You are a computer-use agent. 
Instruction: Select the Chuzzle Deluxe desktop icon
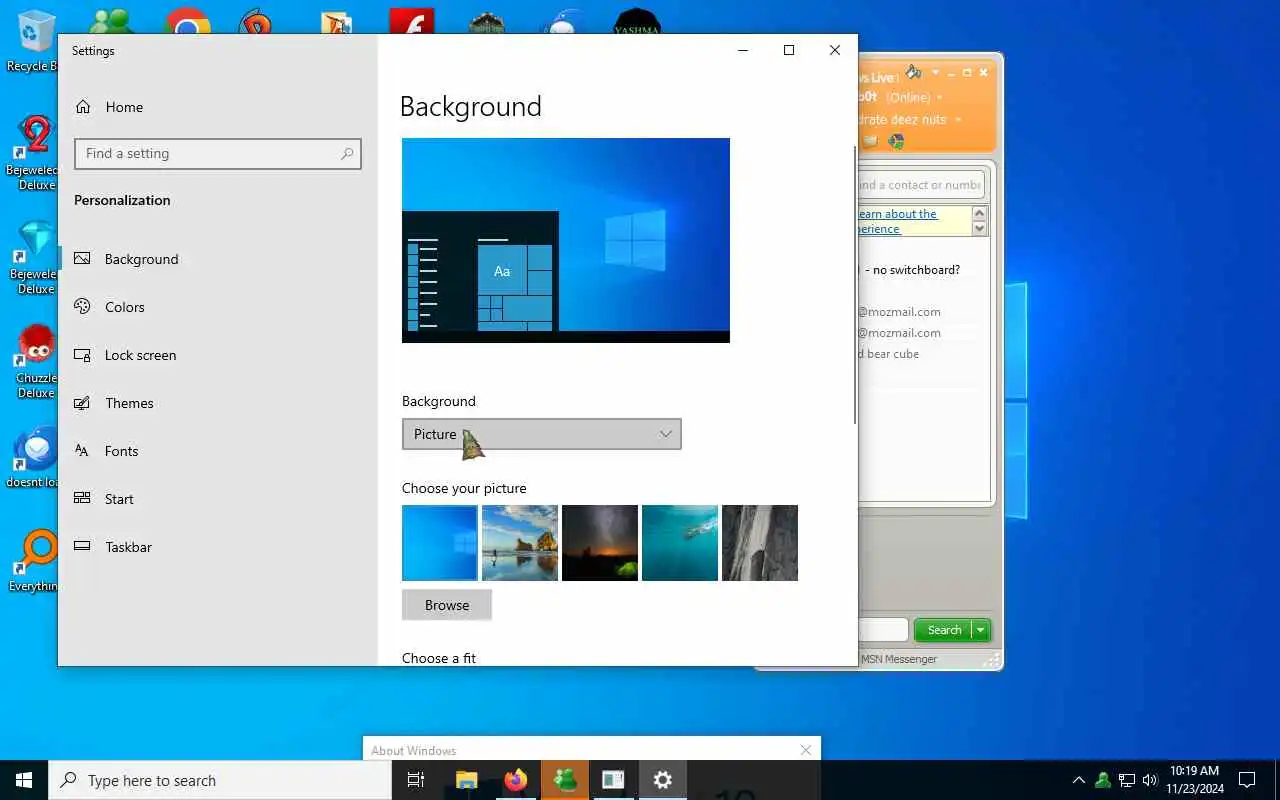click(x=34, y=362)
